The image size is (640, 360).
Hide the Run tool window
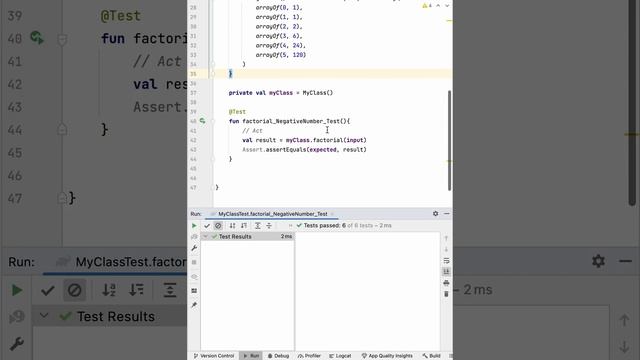[x=447, y=214]
